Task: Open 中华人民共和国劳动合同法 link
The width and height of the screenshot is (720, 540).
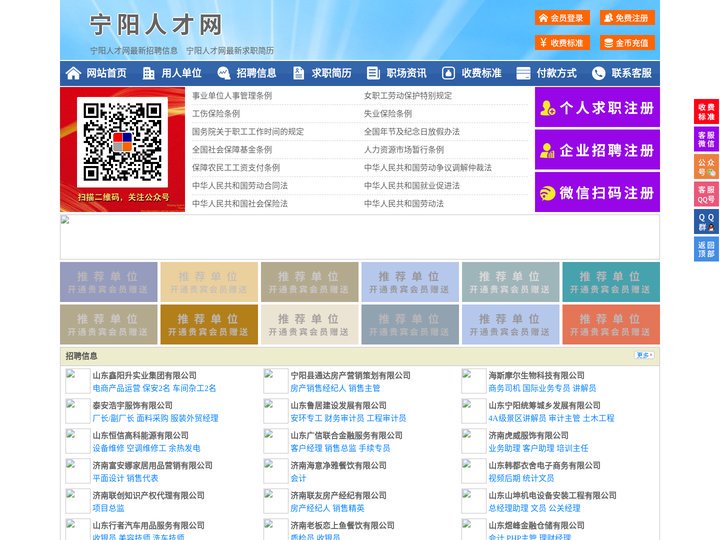Action: pos(240,186)
